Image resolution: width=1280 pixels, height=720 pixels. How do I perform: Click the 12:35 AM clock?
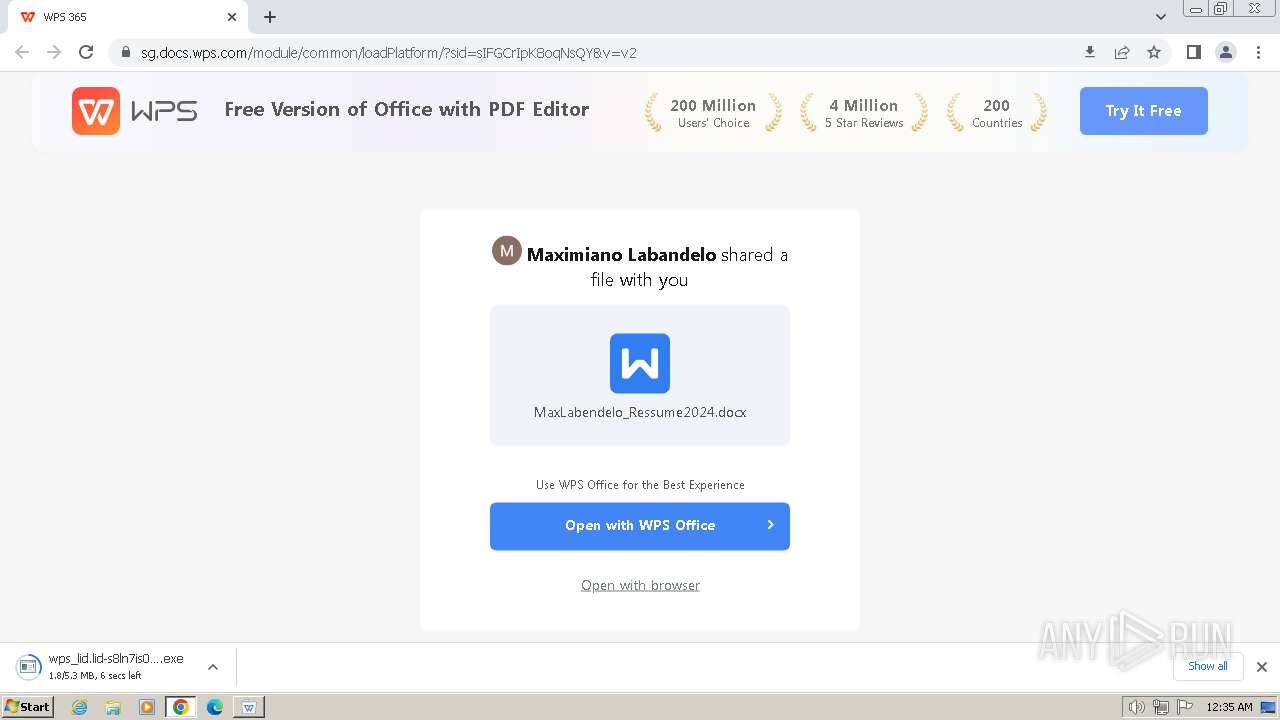click(x=1229, y=707)
